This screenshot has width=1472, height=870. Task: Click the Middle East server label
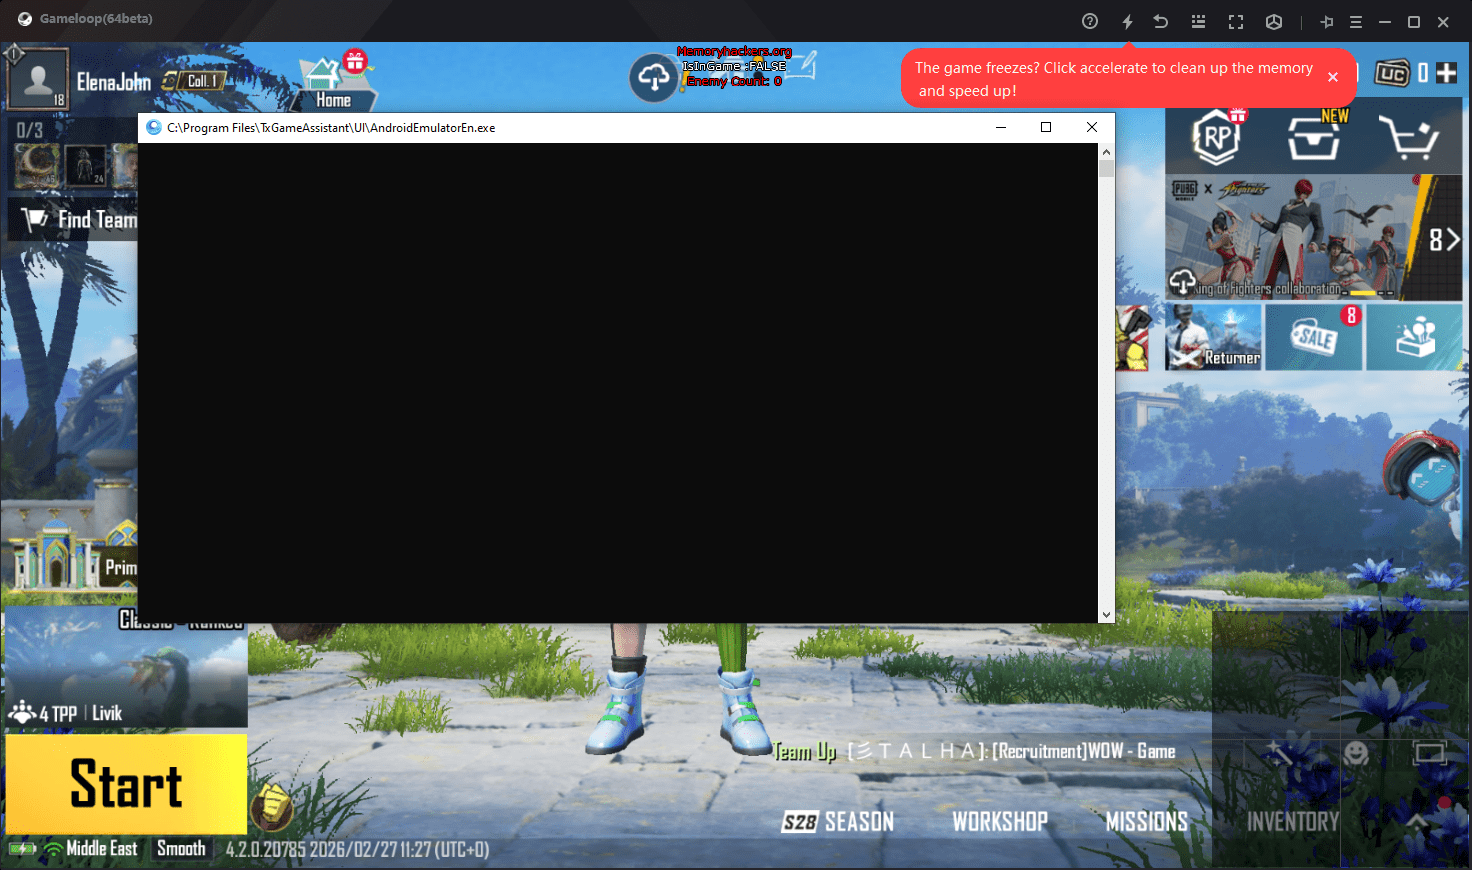pos(102,849)
